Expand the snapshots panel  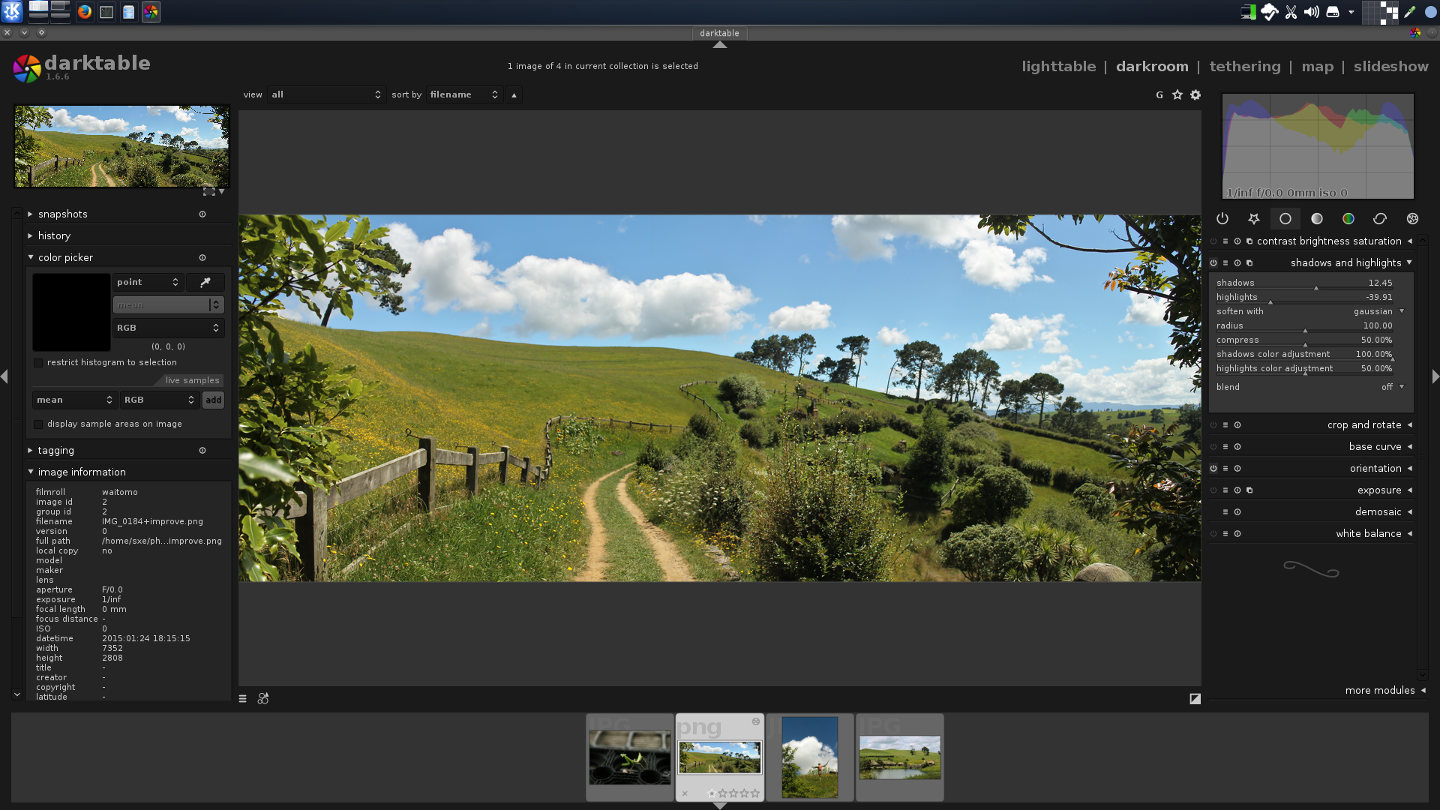(x=62, y=214)
